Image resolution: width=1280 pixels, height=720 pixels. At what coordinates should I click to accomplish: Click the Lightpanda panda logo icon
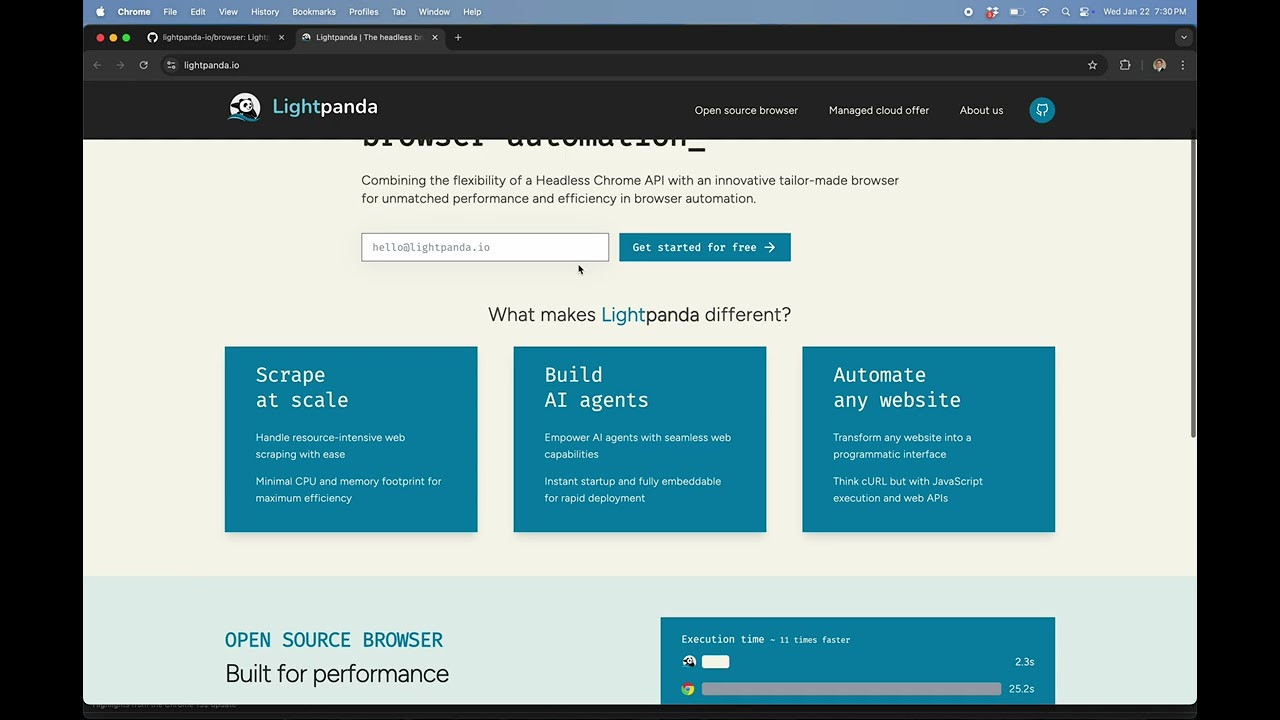coord(244,107)
